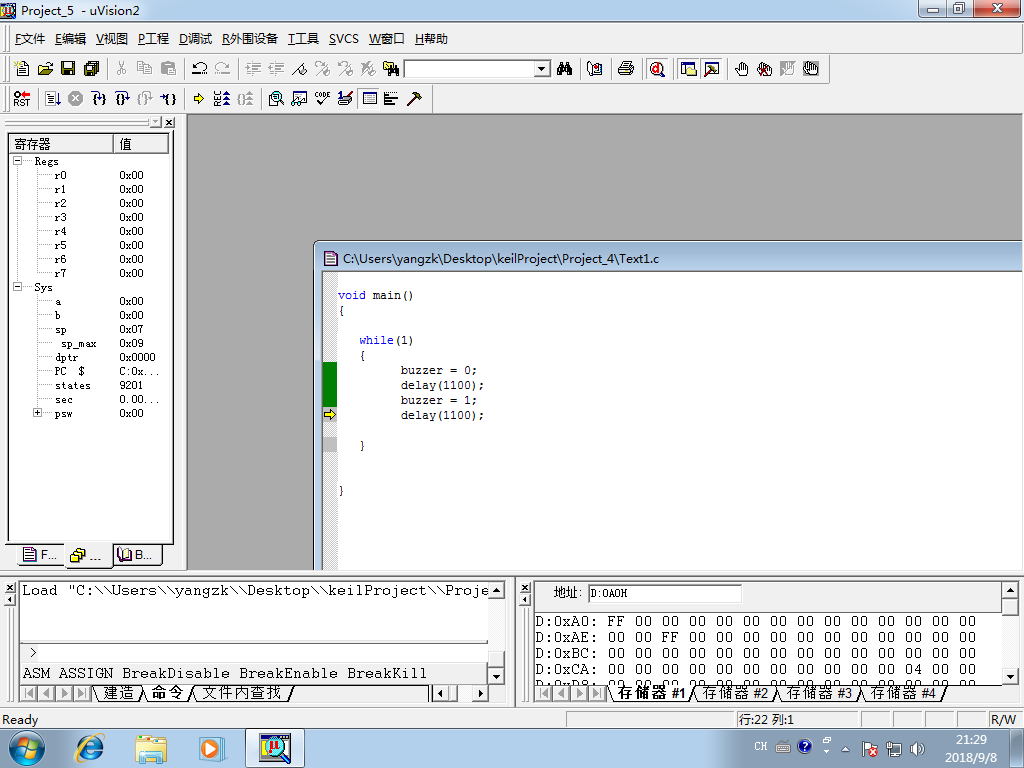Click the Windows Start button
1024x768 pixels.
[27, 748]
